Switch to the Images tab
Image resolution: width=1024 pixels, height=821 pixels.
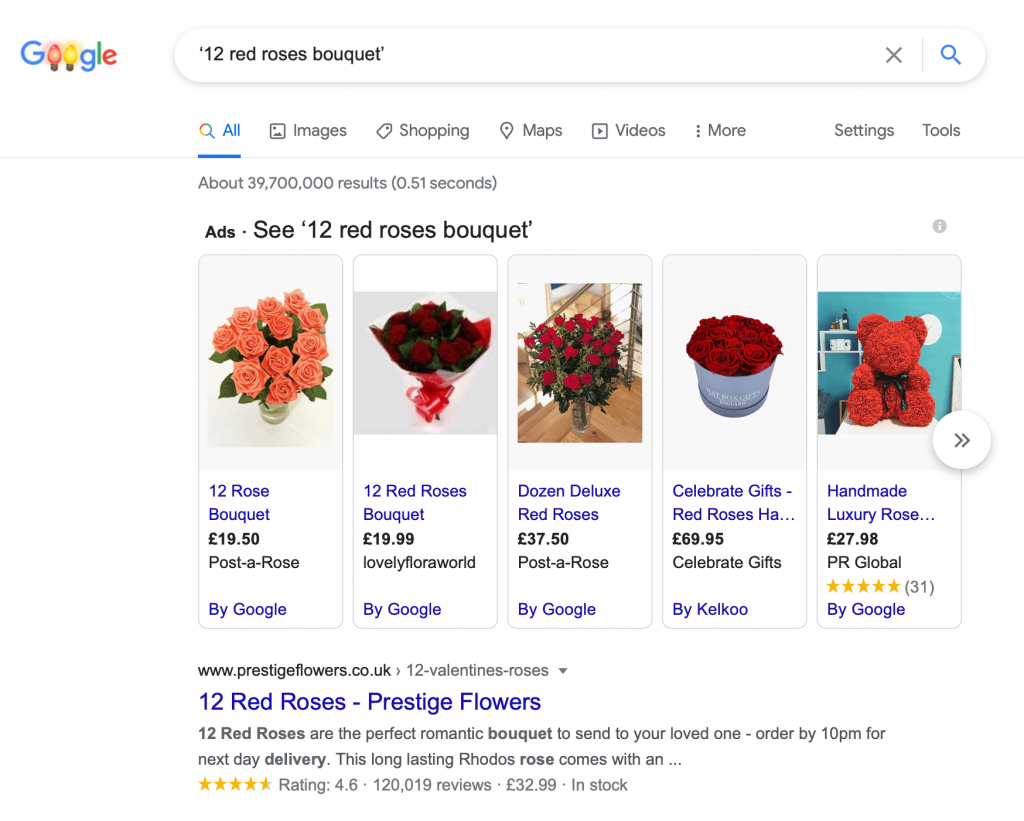308,131
